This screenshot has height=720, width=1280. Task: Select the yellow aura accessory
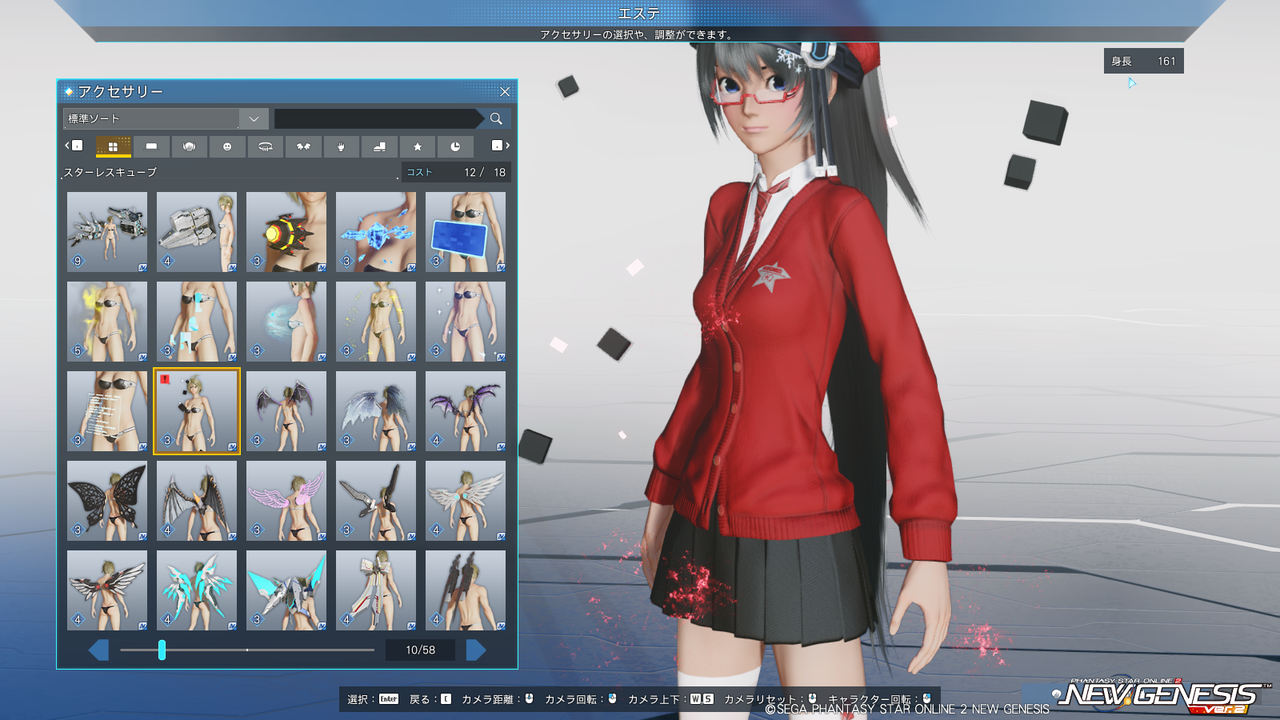pos(107,322)
